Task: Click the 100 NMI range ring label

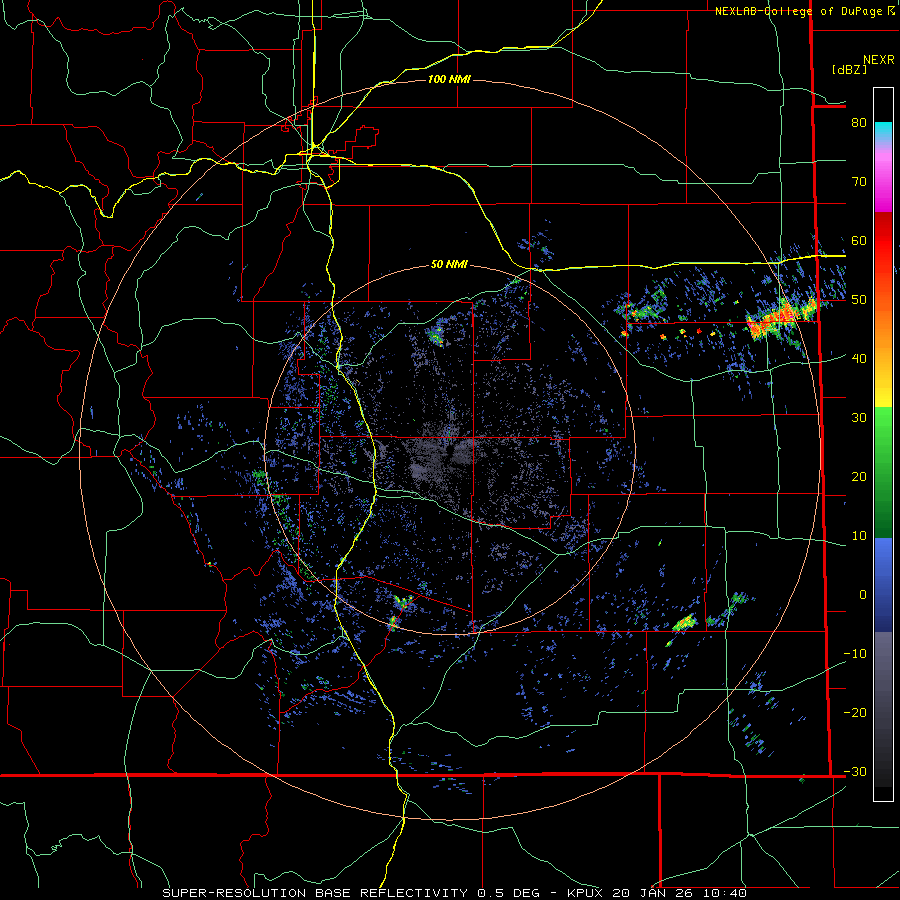Action: (449, 79)
